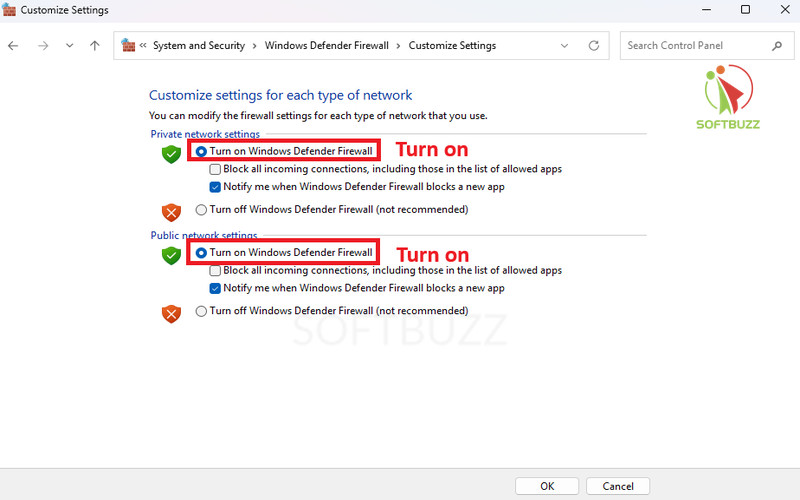Click green shield icon in Private settings
The image size is (800, 500).
(171, 154)
